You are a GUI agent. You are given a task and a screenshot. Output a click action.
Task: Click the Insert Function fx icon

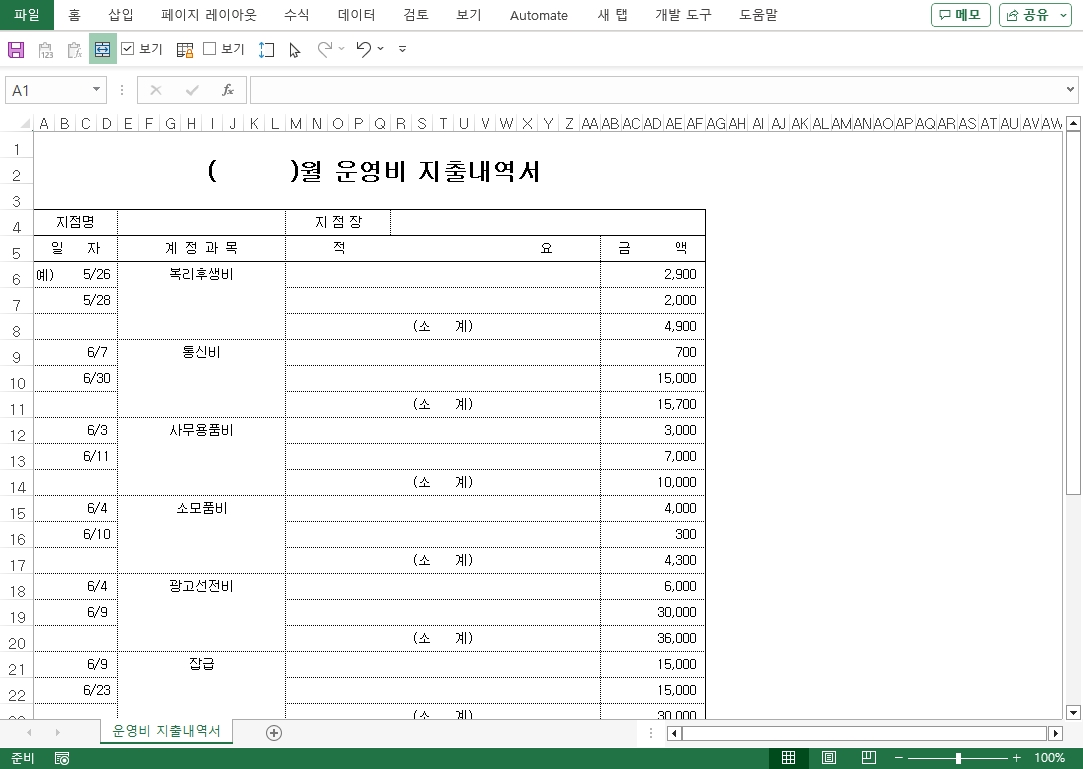[227, 91]
